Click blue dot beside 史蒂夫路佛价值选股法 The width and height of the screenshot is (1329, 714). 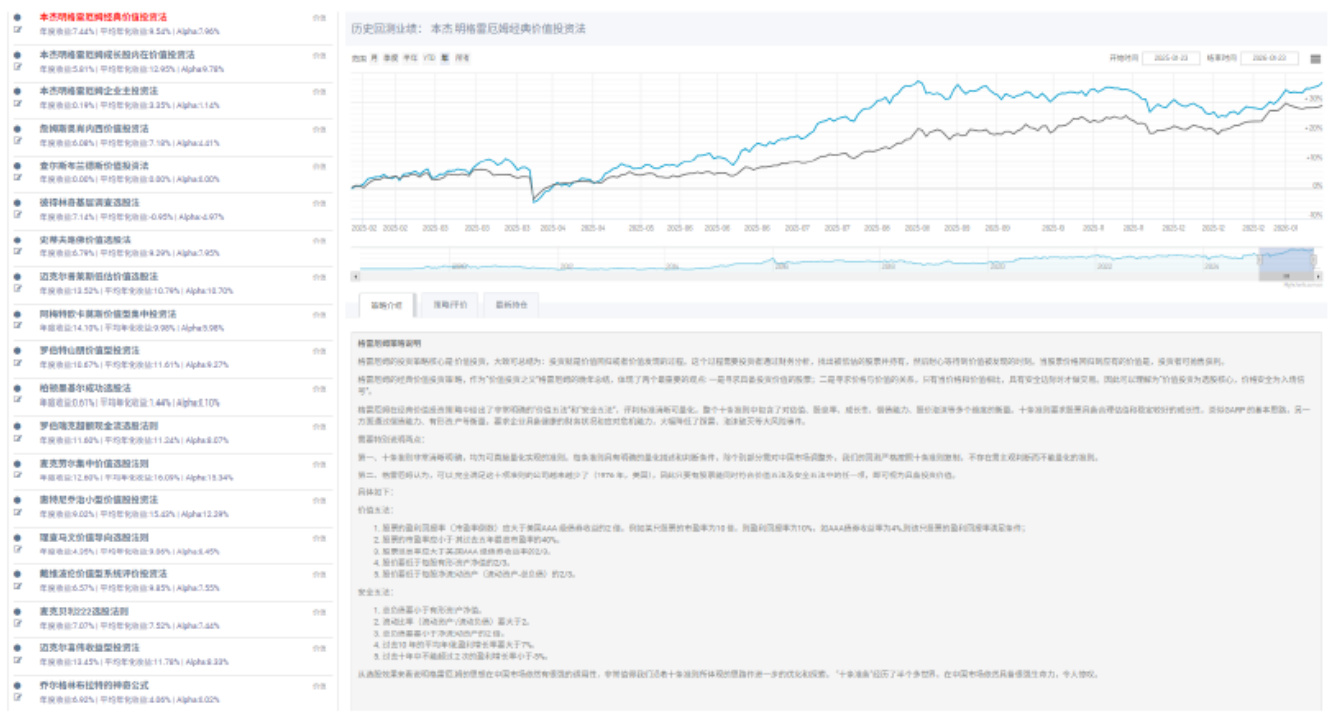click(x=17, y=239)
